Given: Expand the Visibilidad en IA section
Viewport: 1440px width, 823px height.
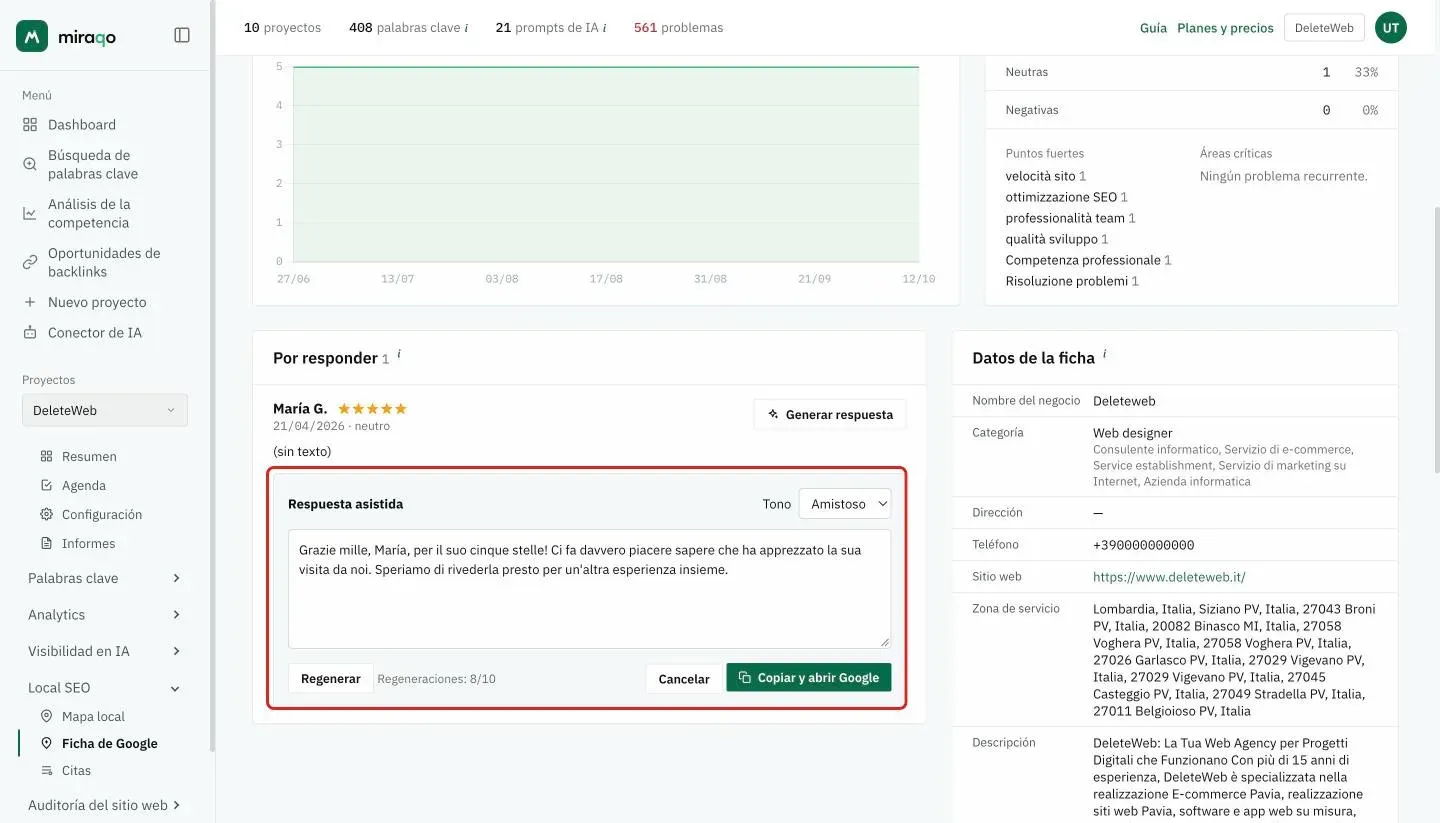Looking at the screenshot, I should coord(104,651).
